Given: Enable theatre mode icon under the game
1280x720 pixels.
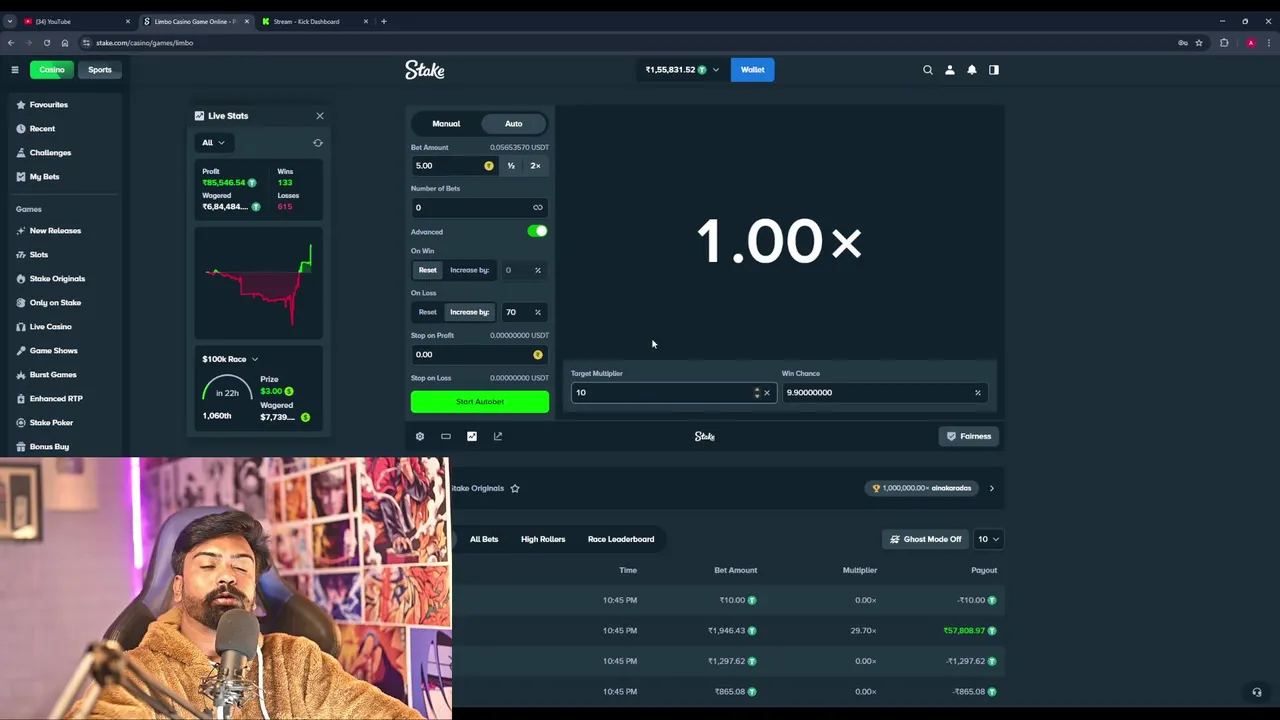Looking at the screenshot, I should coord(446,436).
